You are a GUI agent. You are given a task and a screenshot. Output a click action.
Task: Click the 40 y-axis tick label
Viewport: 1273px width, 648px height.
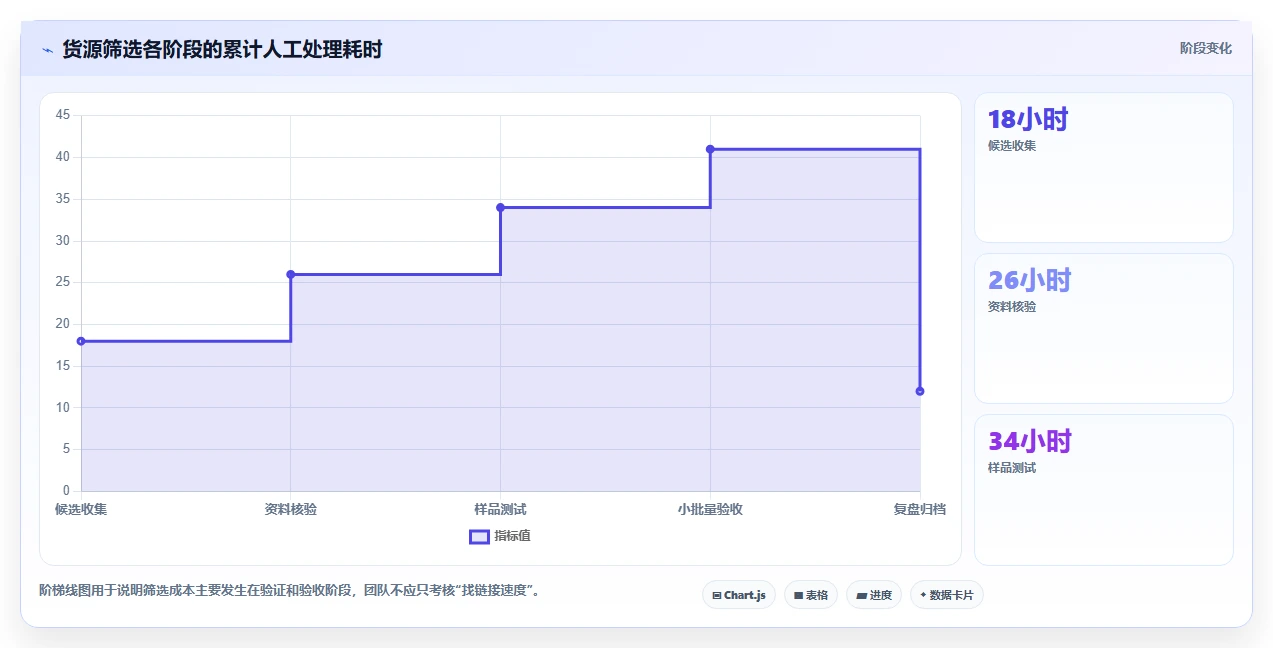(x=63, y=157)
